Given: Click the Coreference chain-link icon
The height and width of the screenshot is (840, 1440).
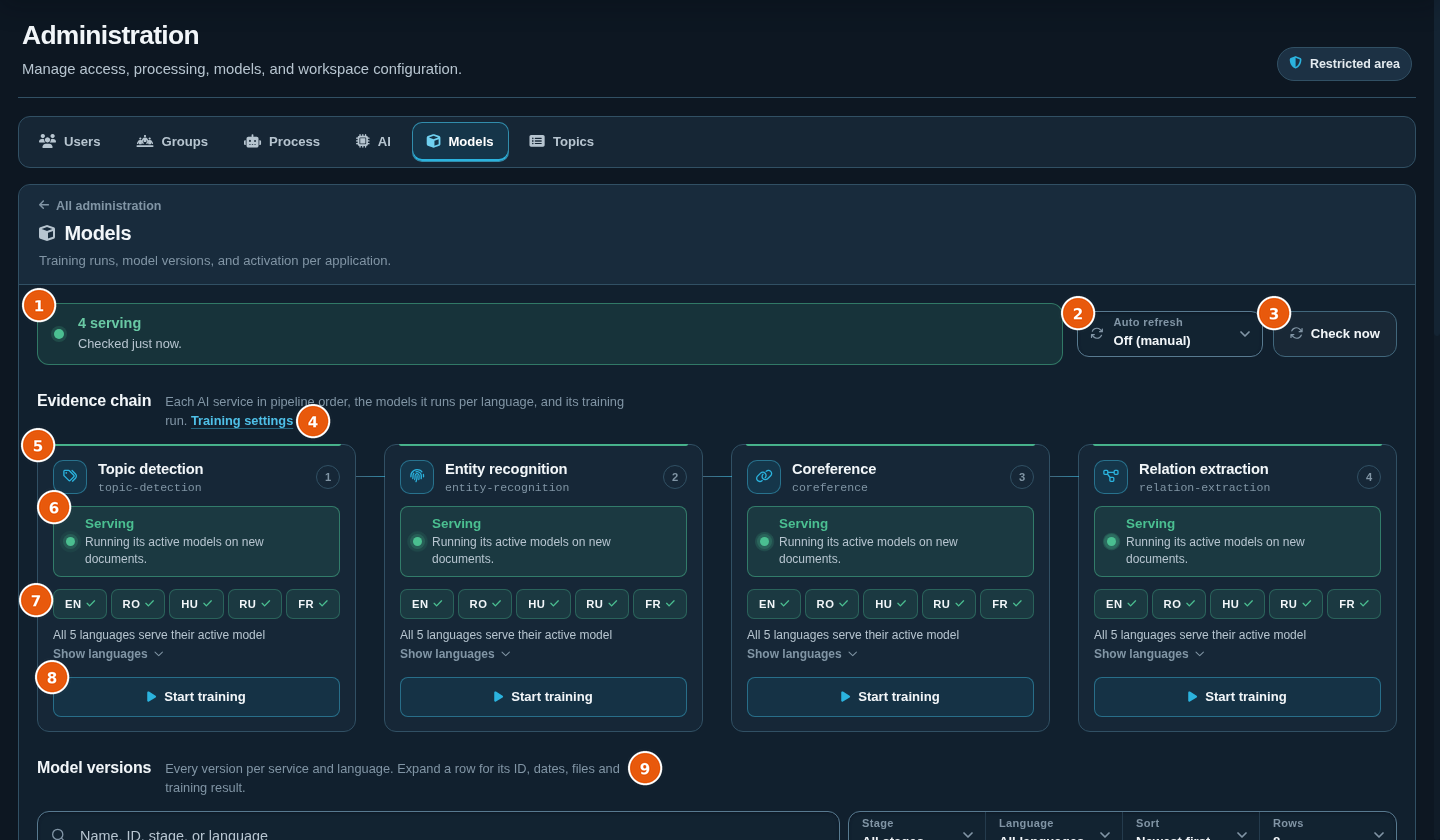Looking at the screenshot, I should click(x=764, y=477).
